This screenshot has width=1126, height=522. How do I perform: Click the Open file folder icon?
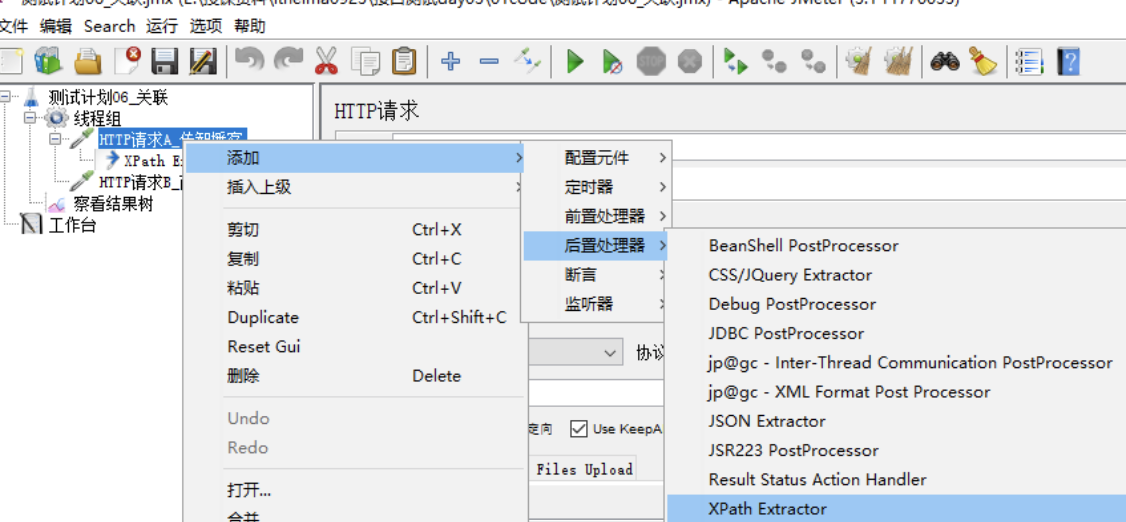(x=88, y=62)
